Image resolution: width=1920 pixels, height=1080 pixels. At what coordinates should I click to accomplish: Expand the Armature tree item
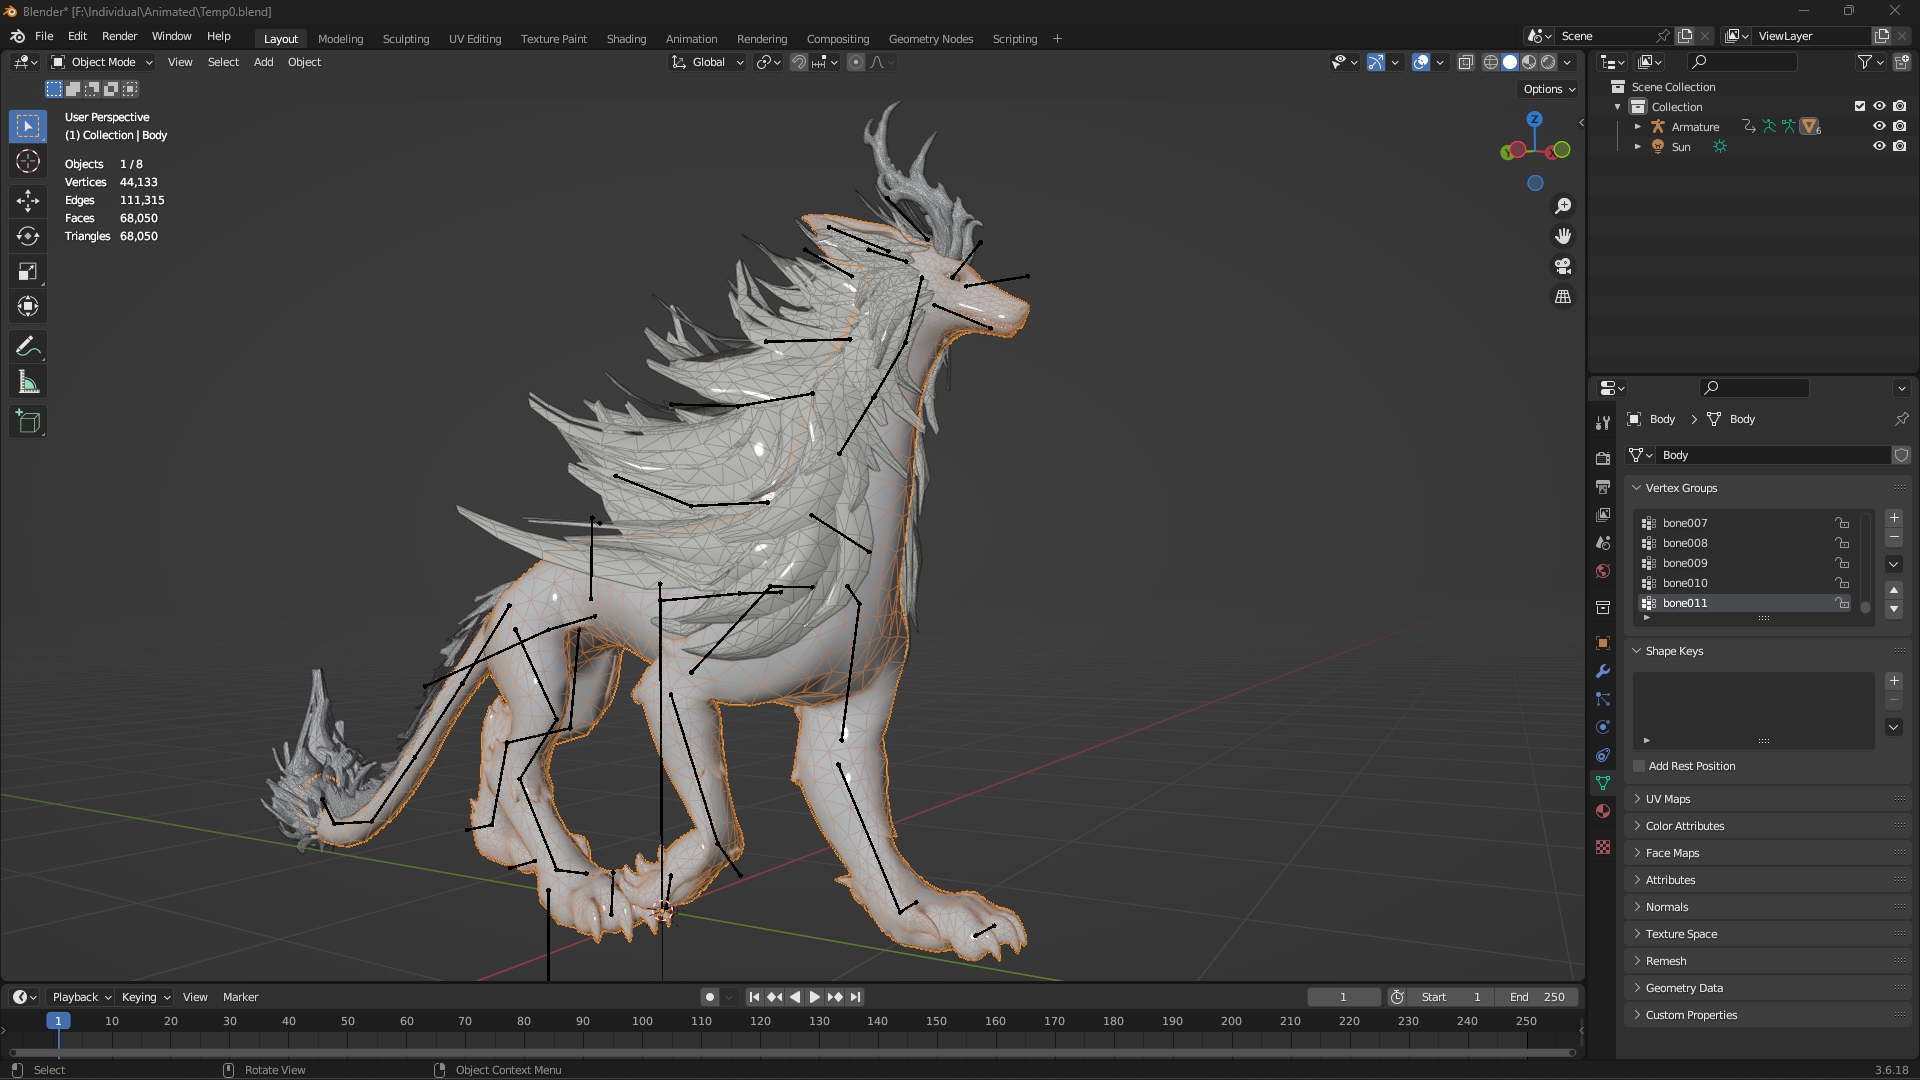(x=1637, y=127)
